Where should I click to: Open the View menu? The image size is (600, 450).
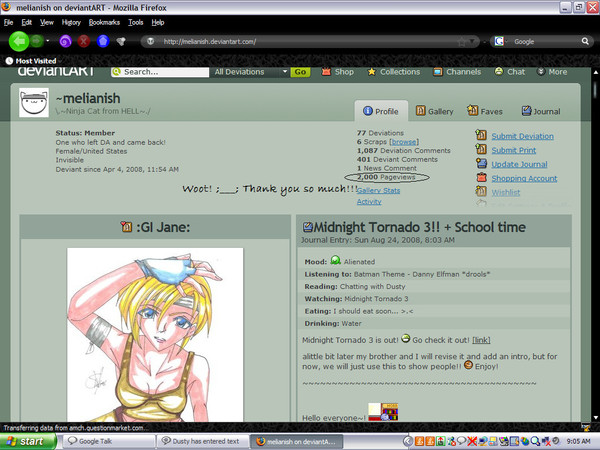47,23
